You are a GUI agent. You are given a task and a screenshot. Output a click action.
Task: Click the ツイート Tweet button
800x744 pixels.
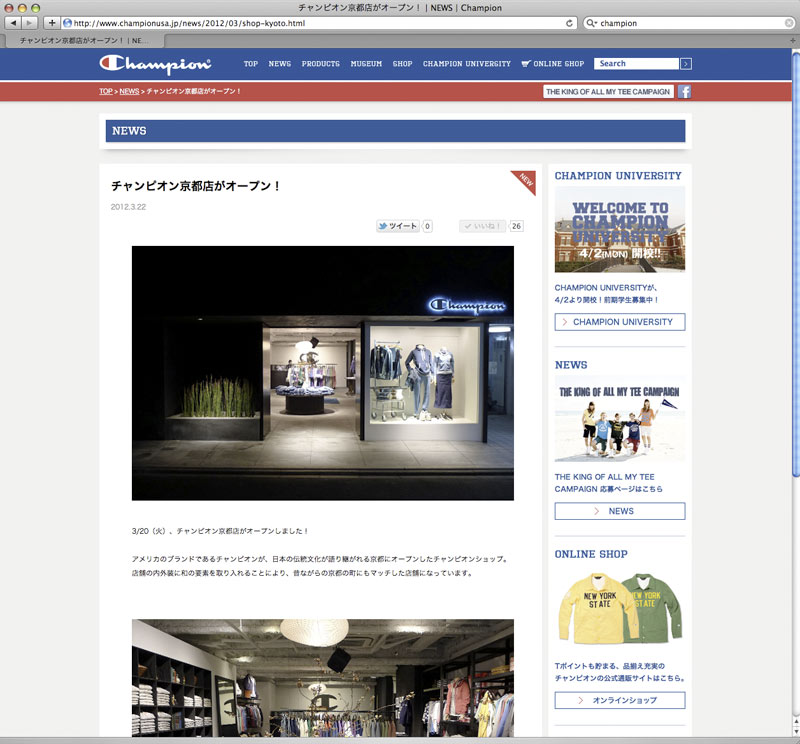397,226
